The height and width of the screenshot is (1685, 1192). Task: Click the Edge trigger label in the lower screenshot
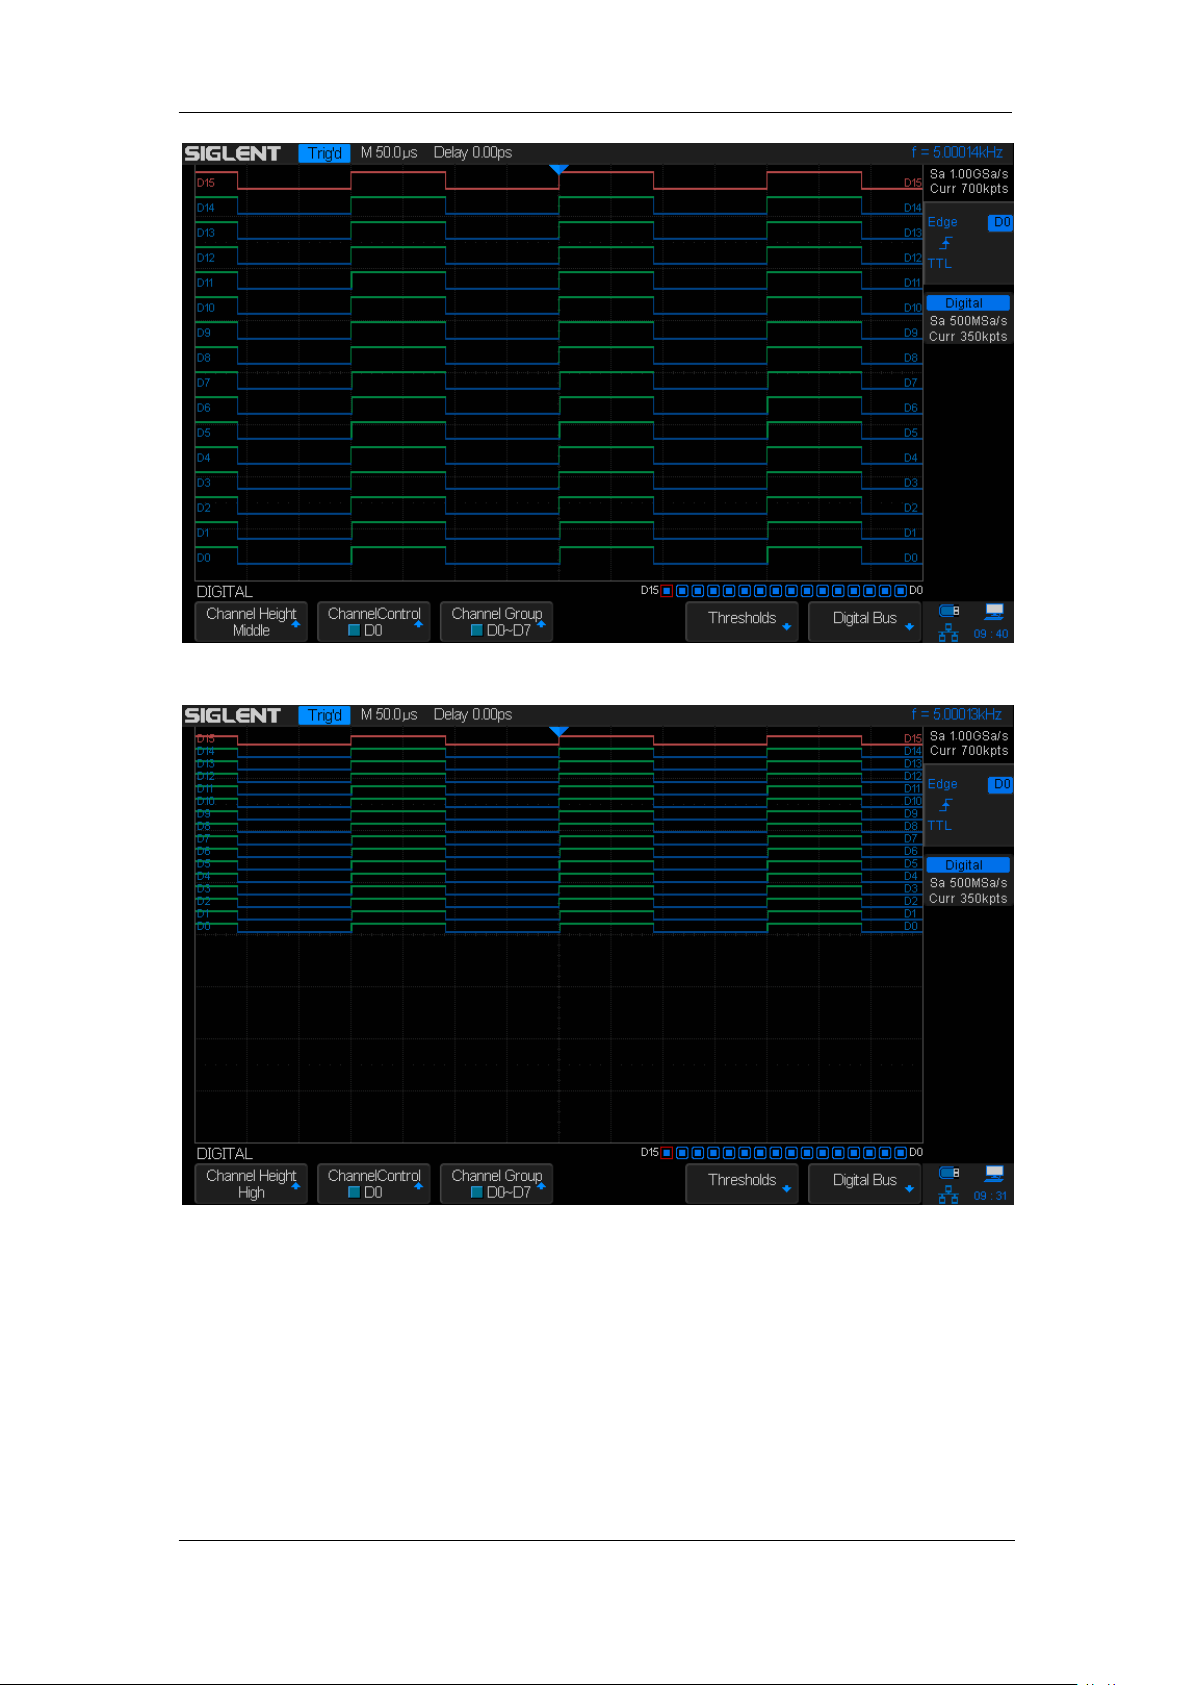click(x=942, y=784)
